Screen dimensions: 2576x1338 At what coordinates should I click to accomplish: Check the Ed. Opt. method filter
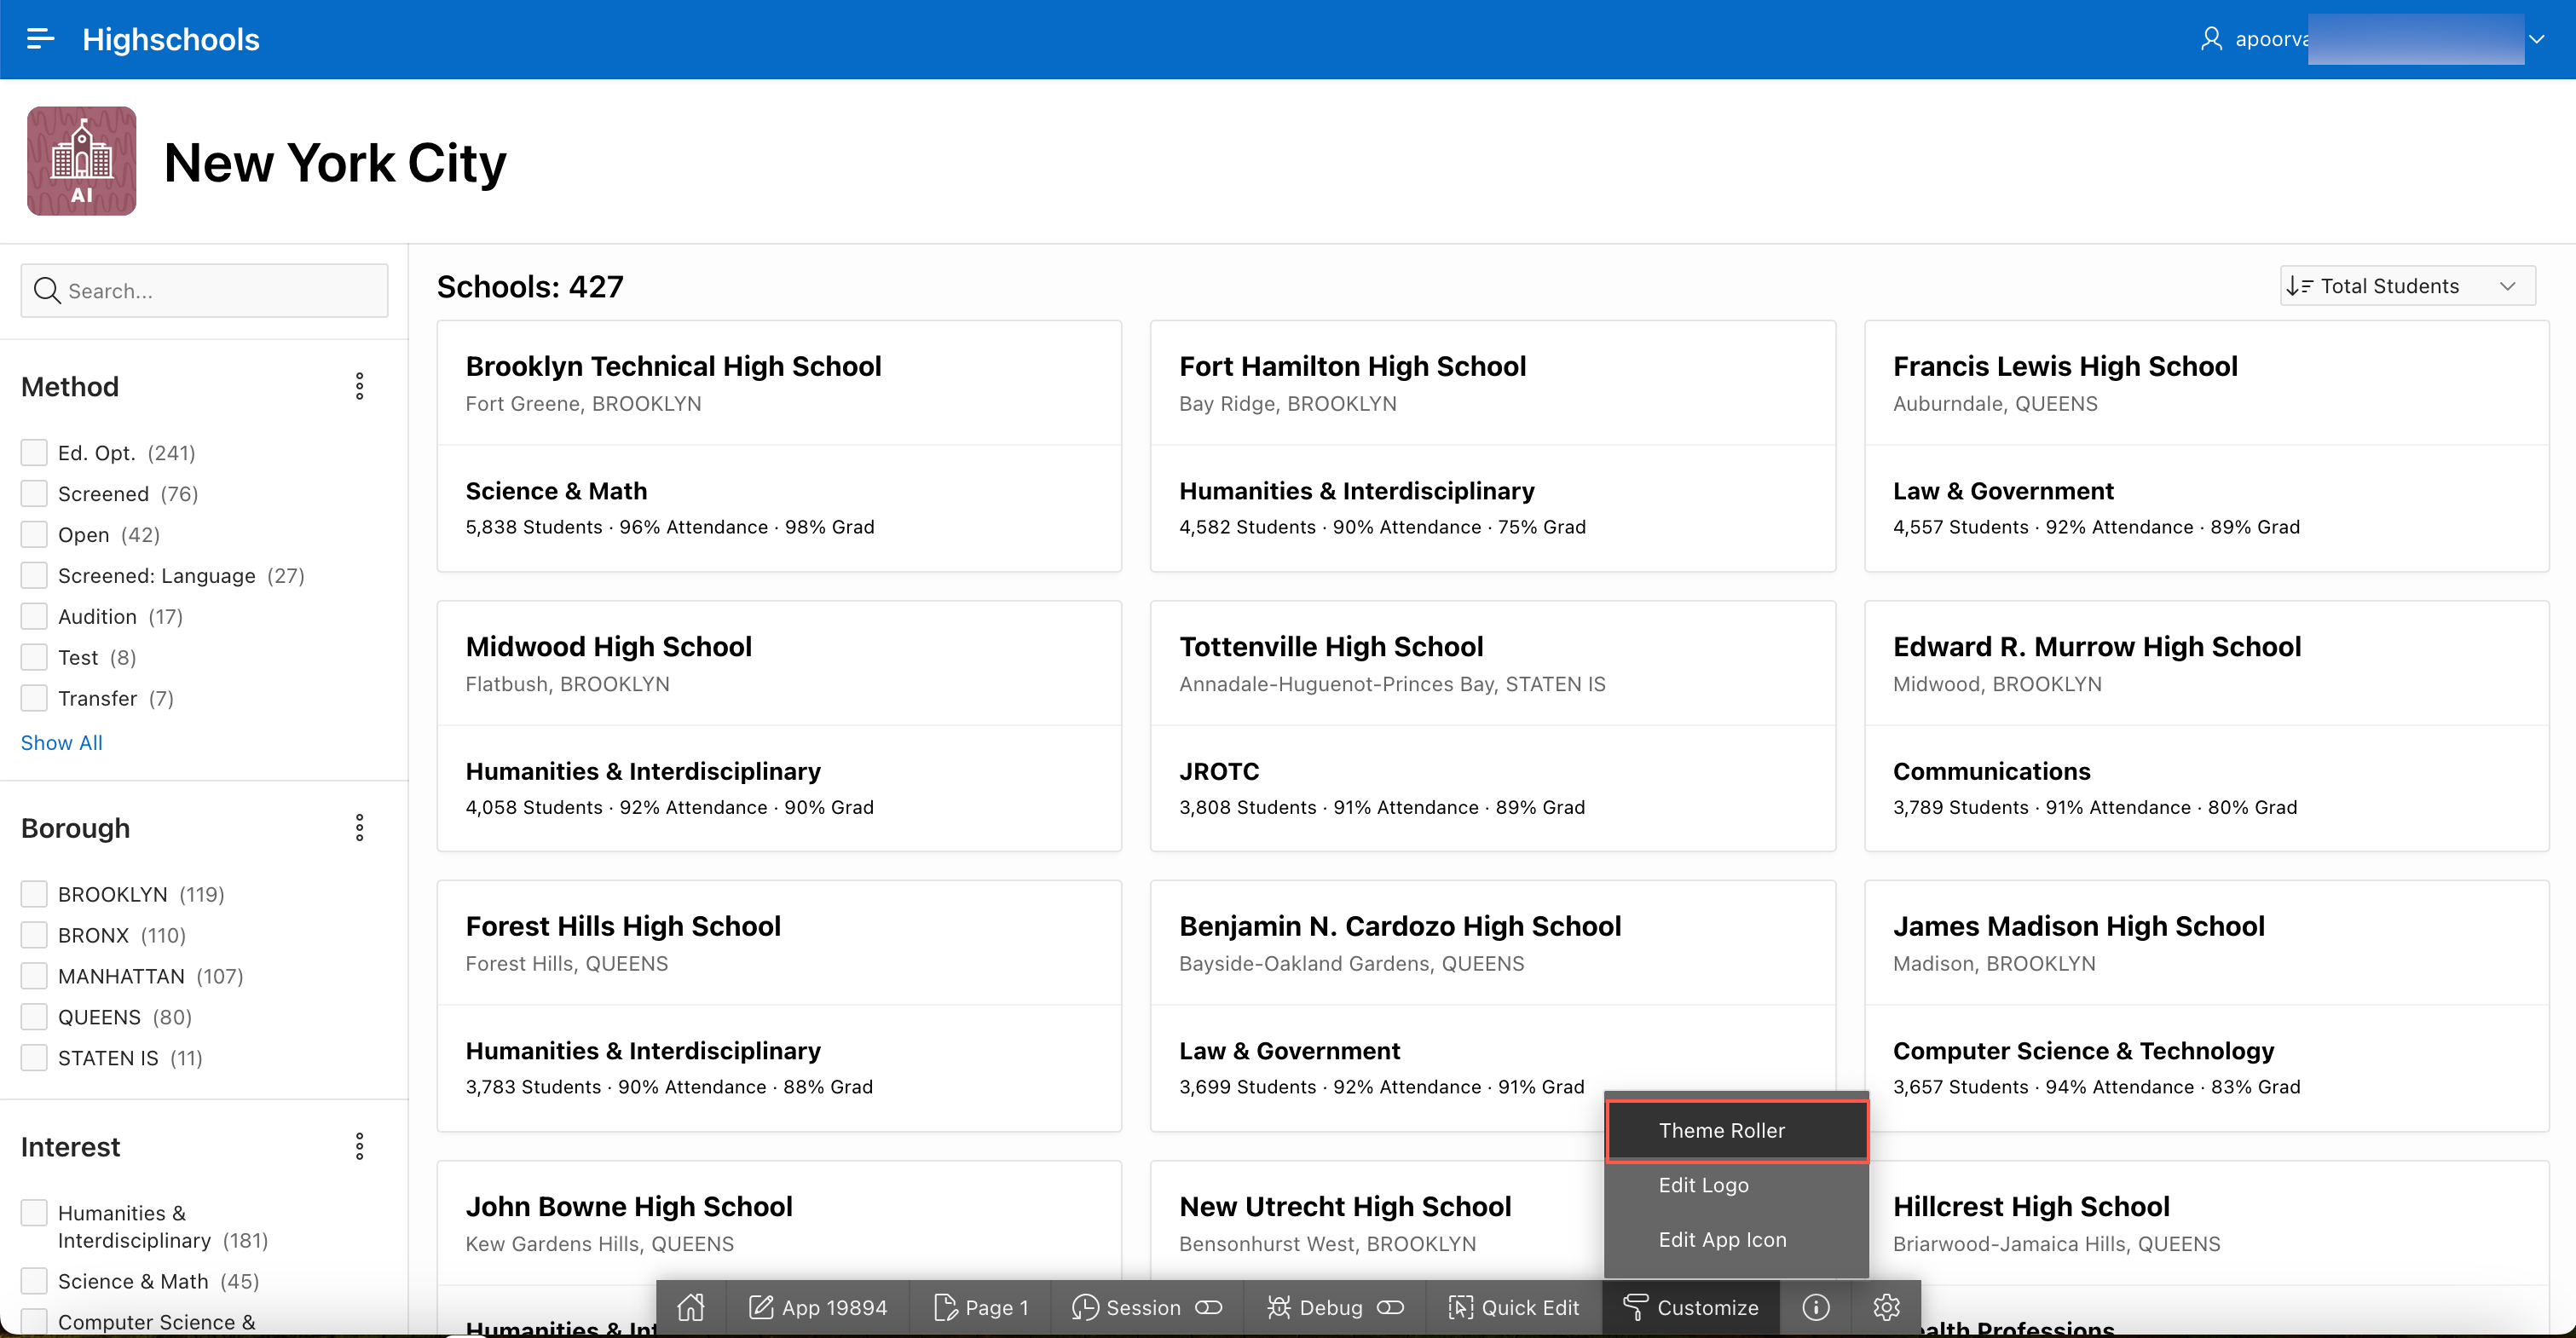pos(34,453)
